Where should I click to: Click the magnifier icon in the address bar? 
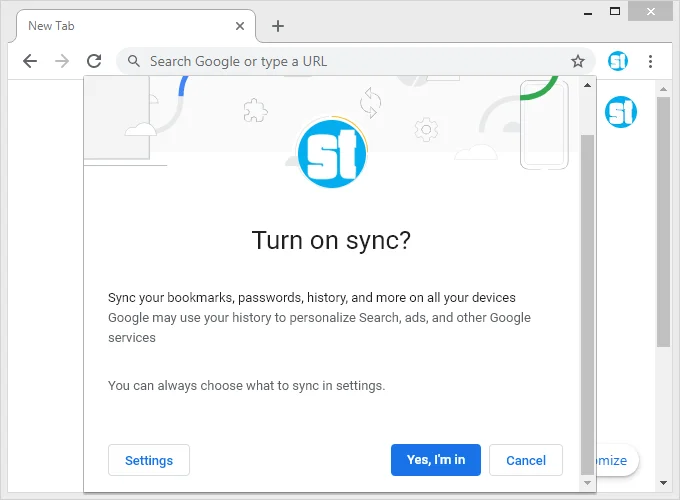134,61
